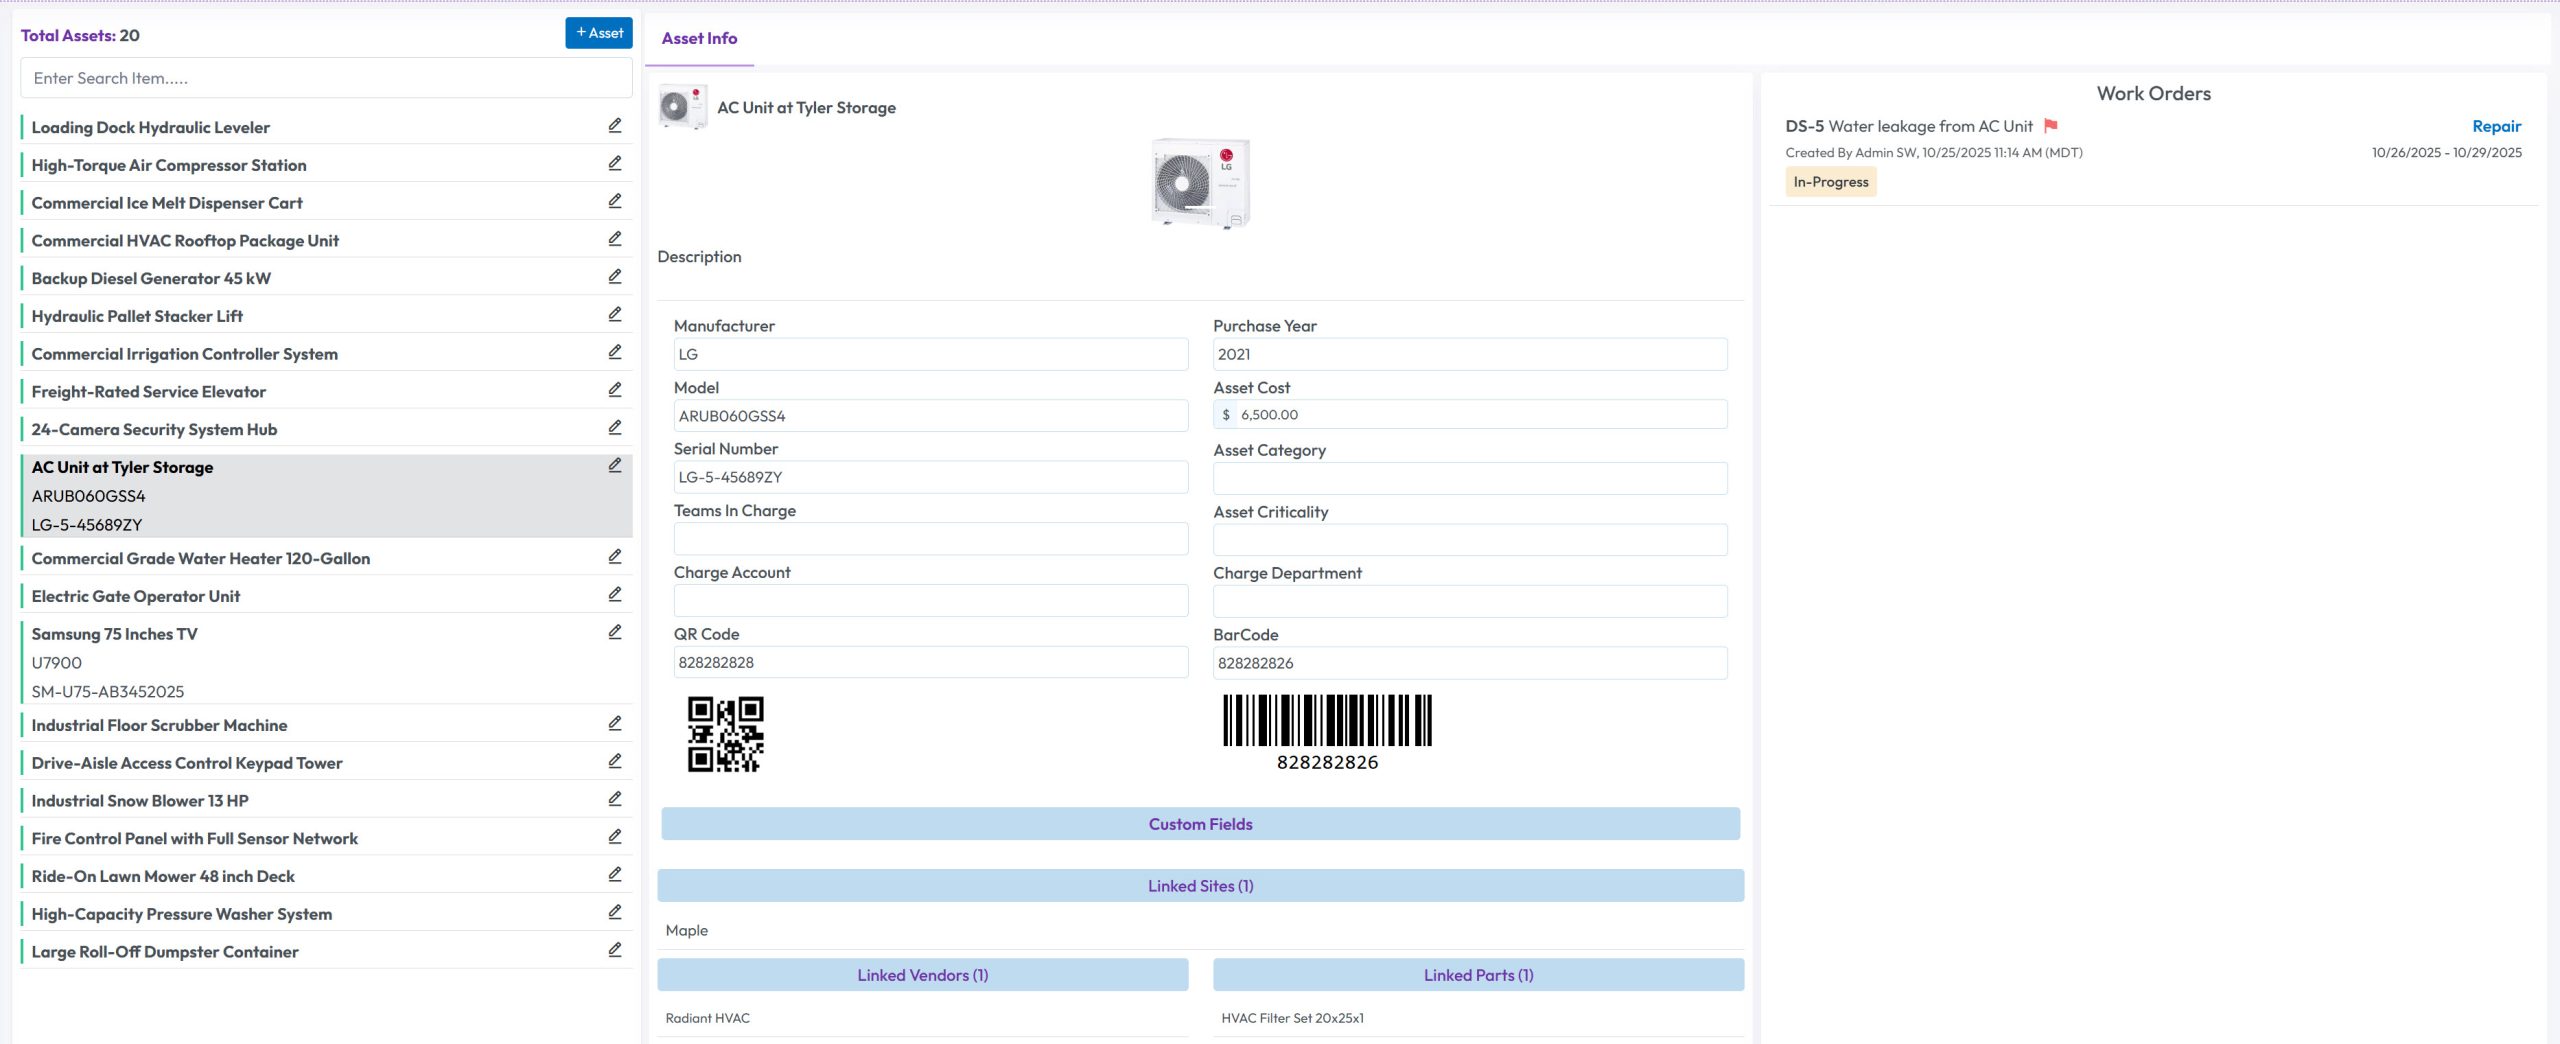
Task: Edit the AC Unit at Tyler Storage asset
Action: click(616, 464)
